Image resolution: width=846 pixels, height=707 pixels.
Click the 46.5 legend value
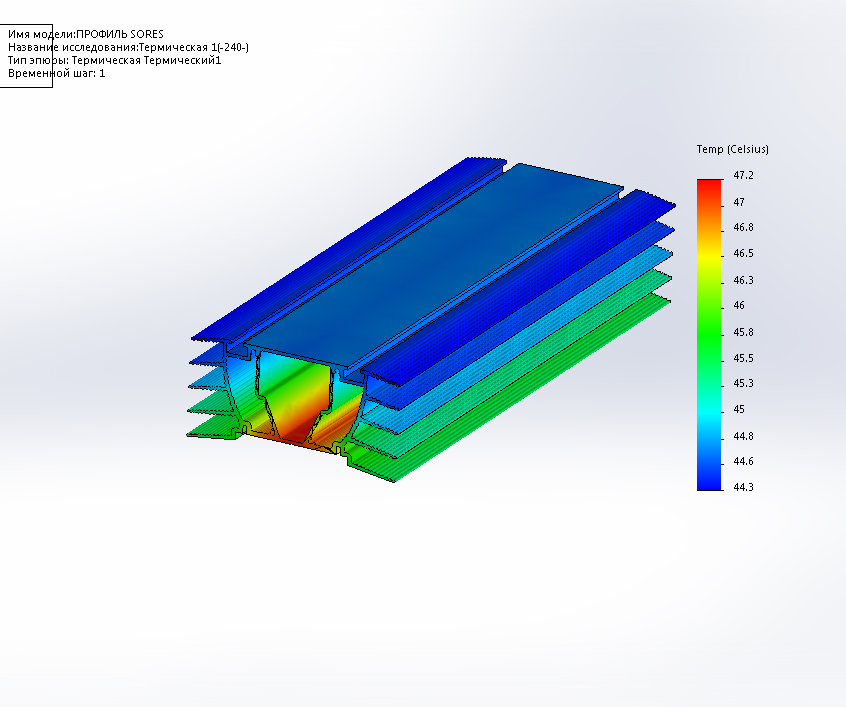743,253
